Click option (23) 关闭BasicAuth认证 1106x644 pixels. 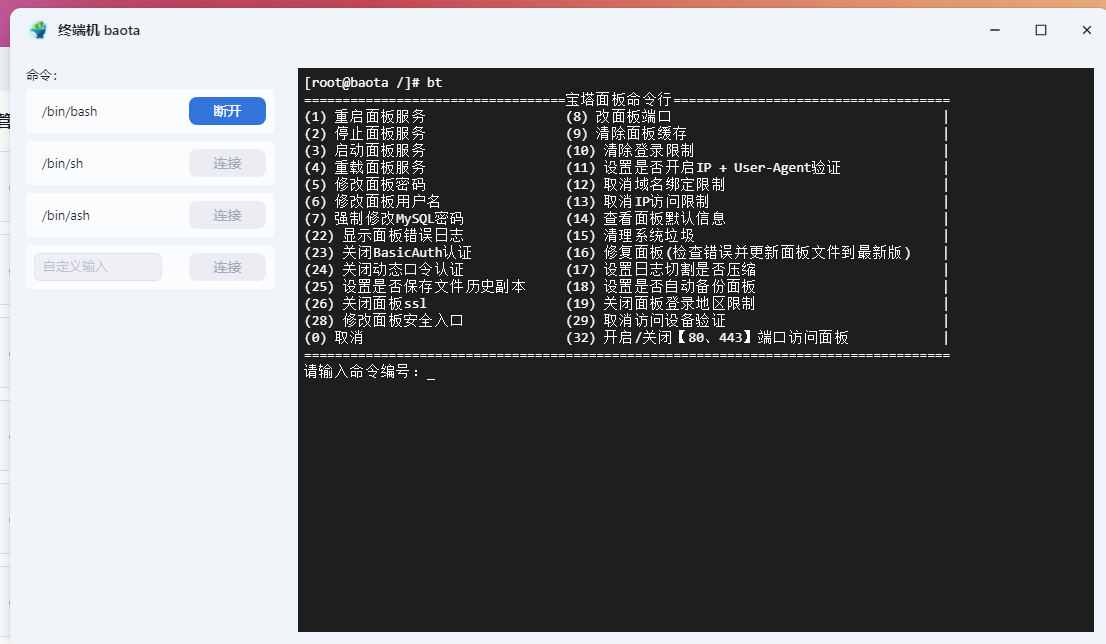[x=388, y=253]
